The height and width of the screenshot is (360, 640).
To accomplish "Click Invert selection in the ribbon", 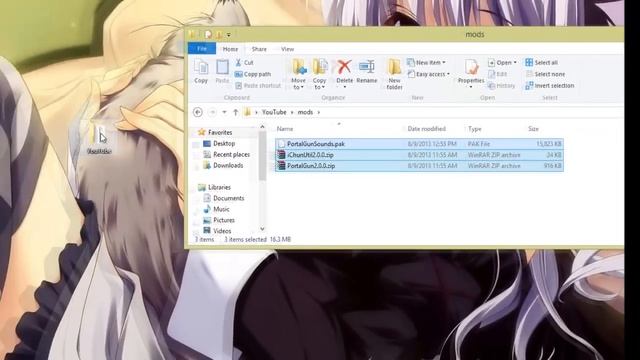I will click(550, 85).
